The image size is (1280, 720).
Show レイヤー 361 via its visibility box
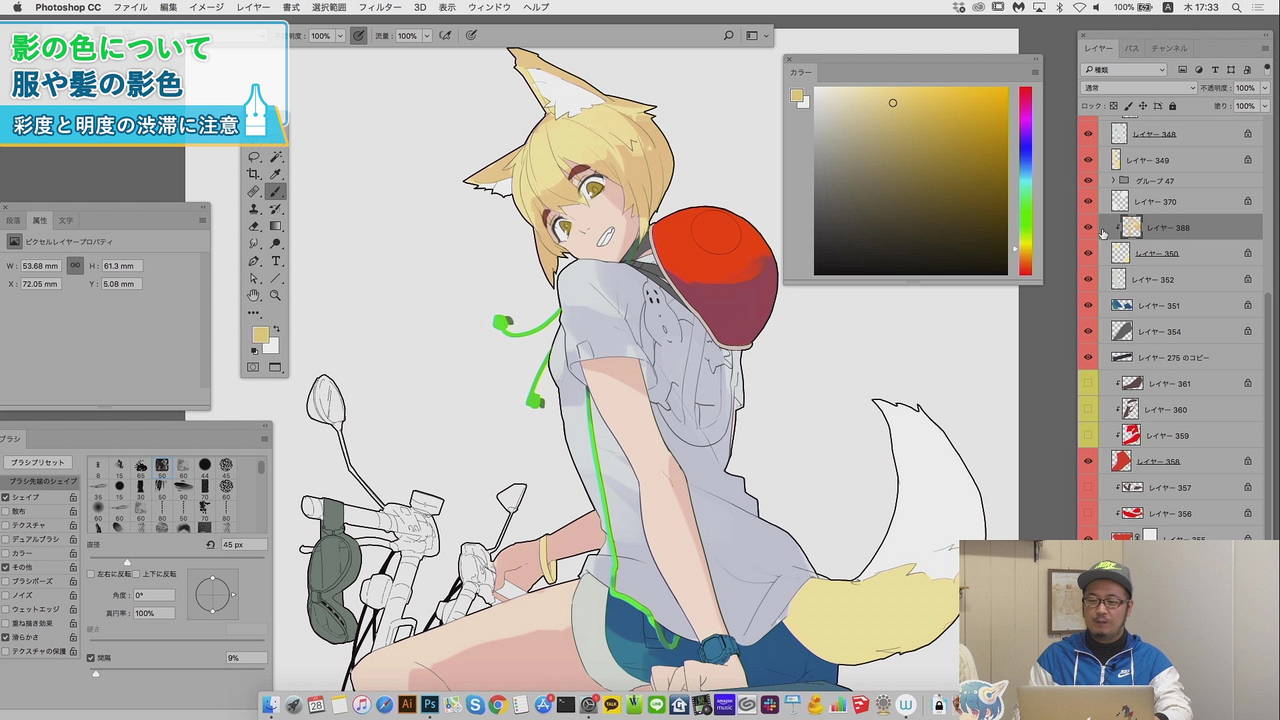tap(1088, 384)
